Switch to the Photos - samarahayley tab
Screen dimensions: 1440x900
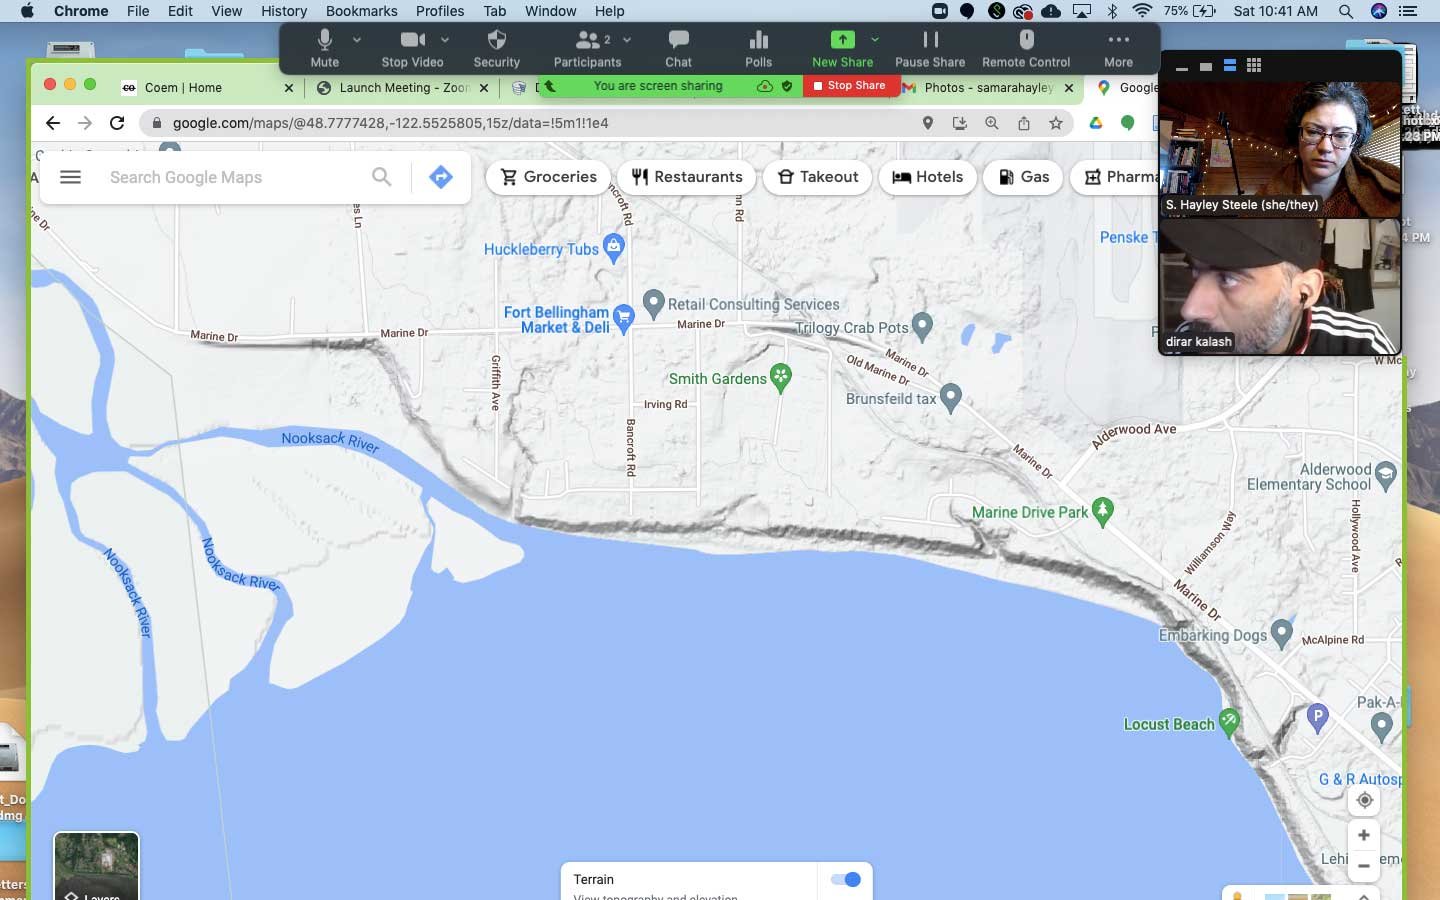pyautogui.click(x=988, y=88)
